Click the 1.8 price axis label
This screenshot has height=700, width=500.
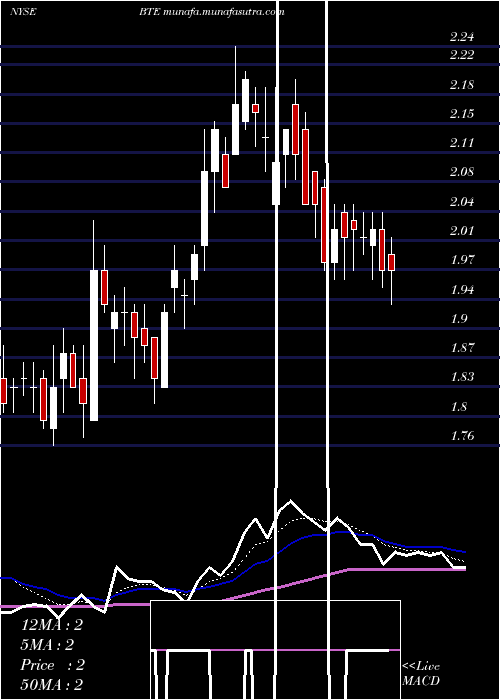tap(458, 407)
